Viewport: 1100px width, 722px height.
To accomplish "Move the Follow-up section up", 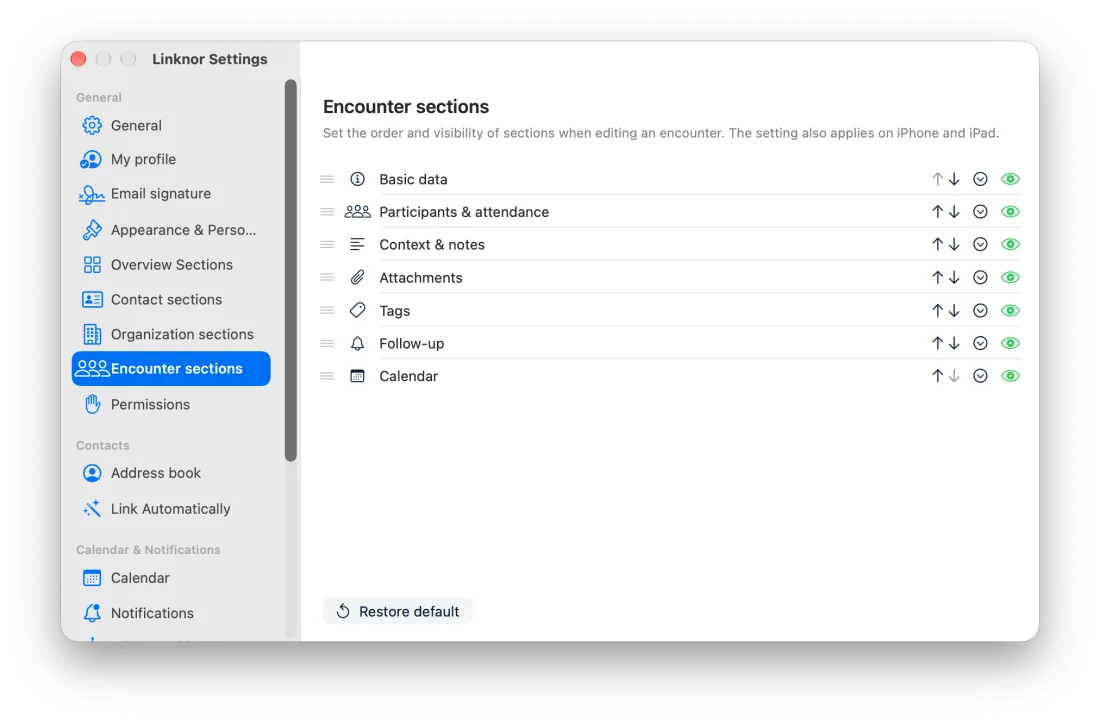I will pyautogui.click(x=937, y=344).
